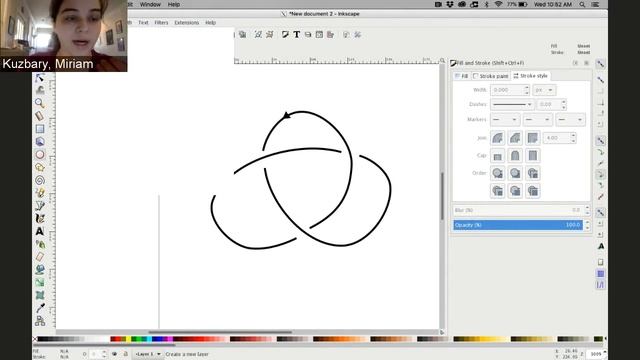Select the Connector tool
The width and height of the screenshot is (640, 360).
coord(40,321)
